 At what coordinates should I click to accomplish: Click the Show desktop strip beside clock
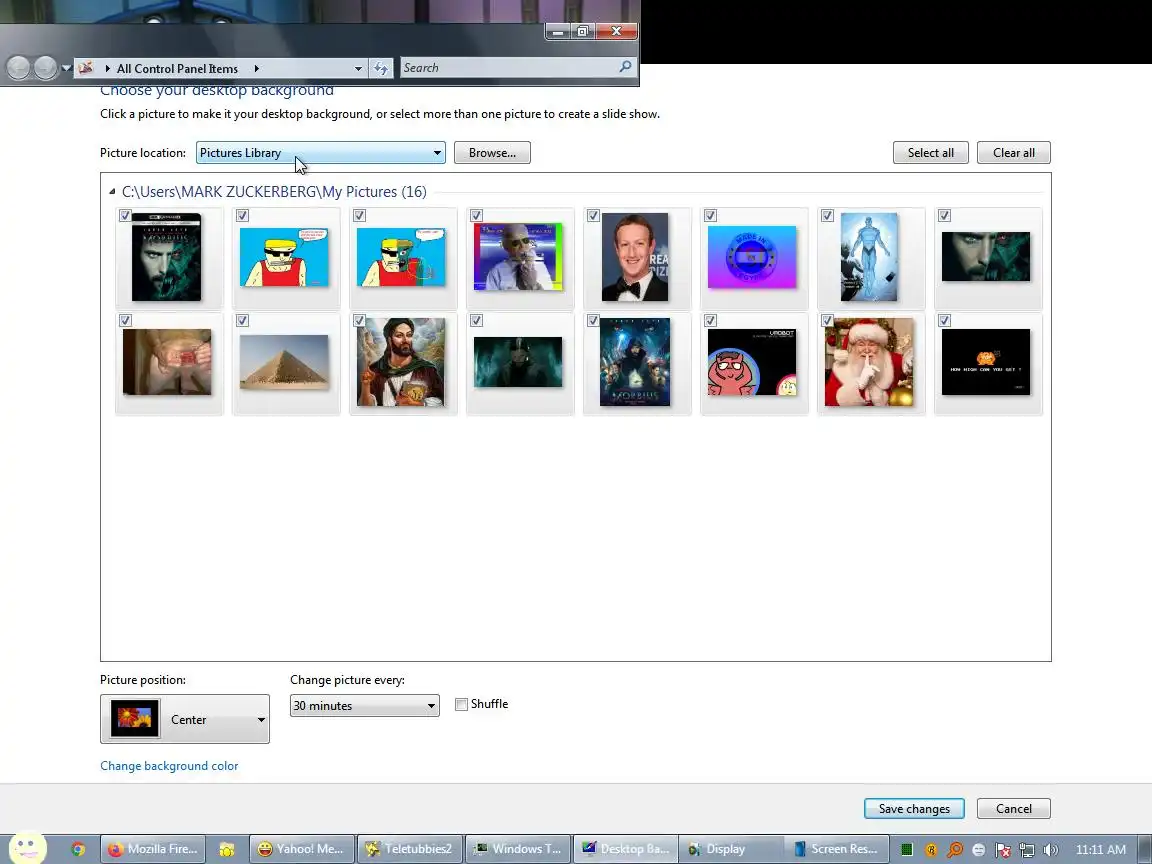click(x=1145, y=849)
